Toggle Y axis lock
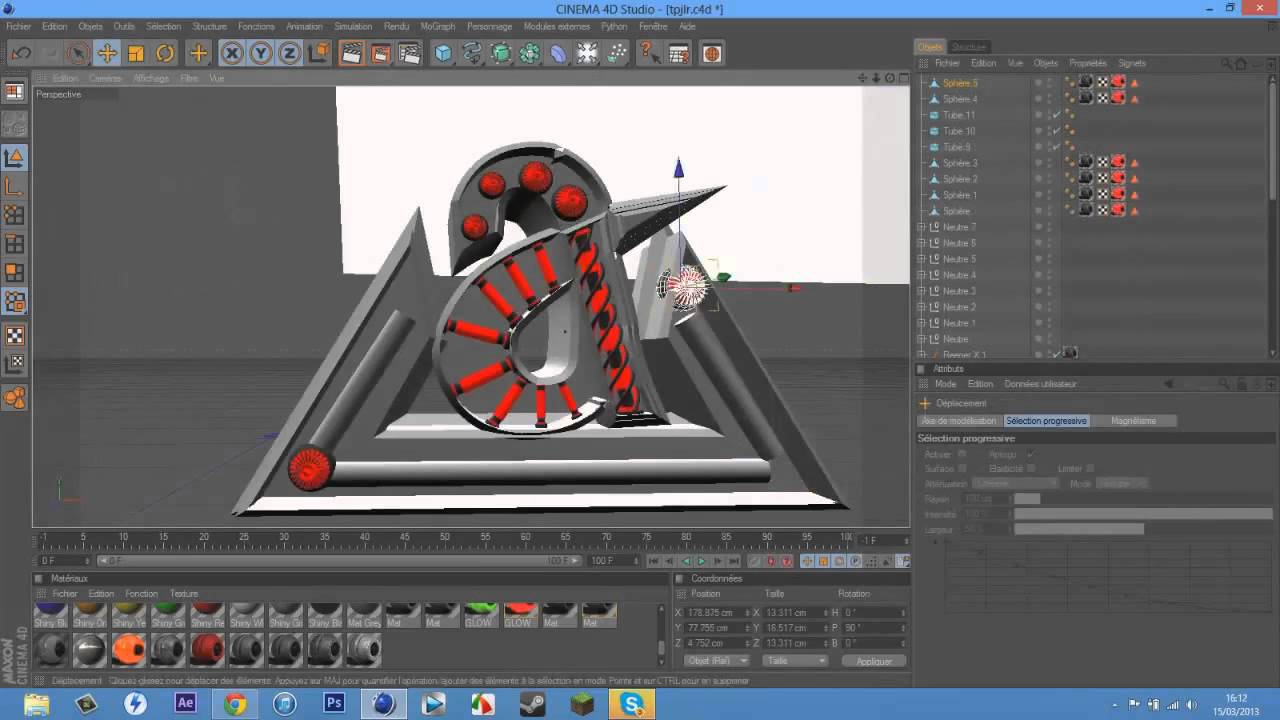This screenshot has height=720, width=1280. [261, 53]
